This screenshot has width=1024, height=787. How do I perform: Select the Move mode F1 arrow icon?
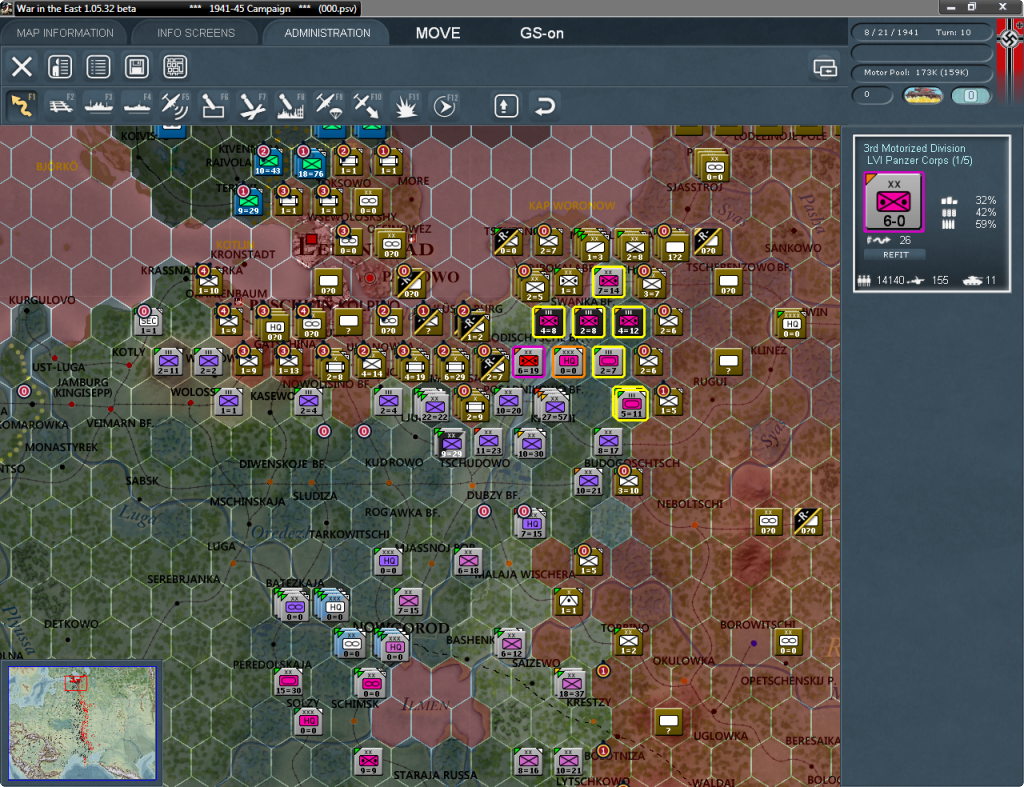22,106
